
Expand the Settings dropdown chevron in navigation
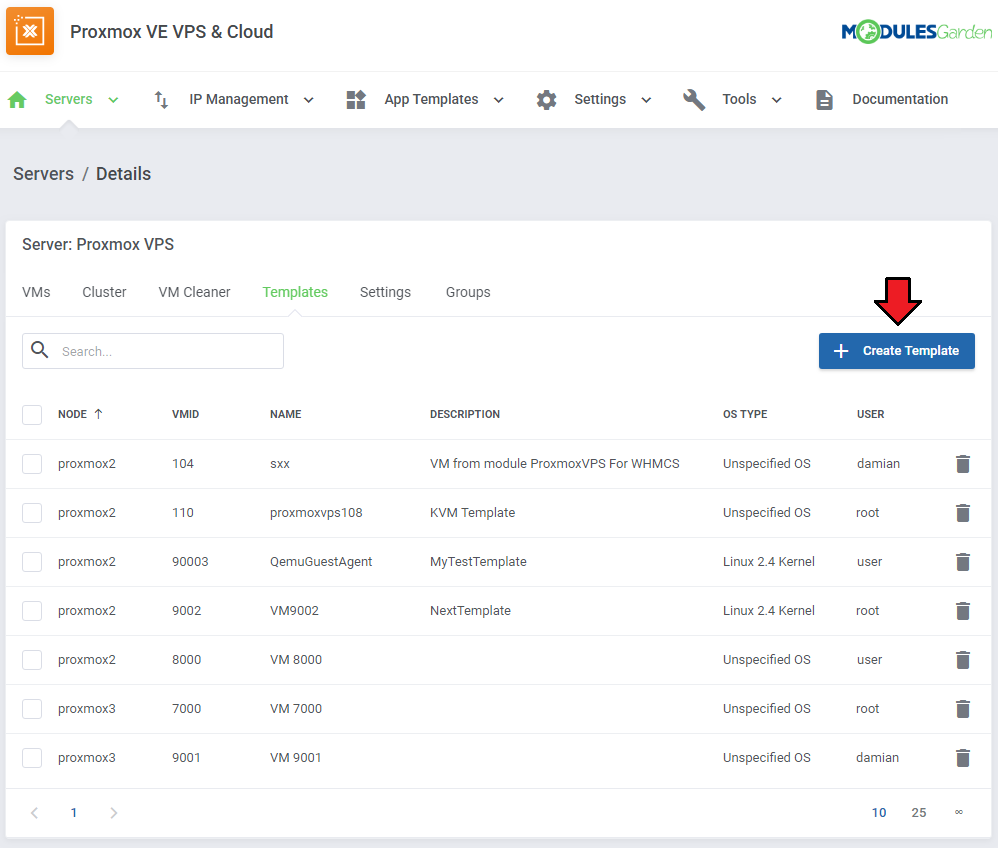click(x=646, y=100)
